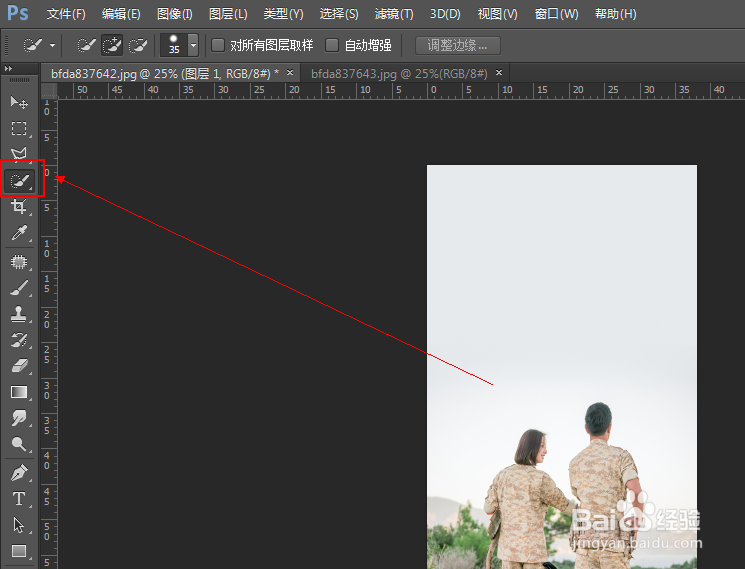Viewport: 745px width, 569px height.
Task: Select the Polygonal Lasso tool
Action: [19, 153]
